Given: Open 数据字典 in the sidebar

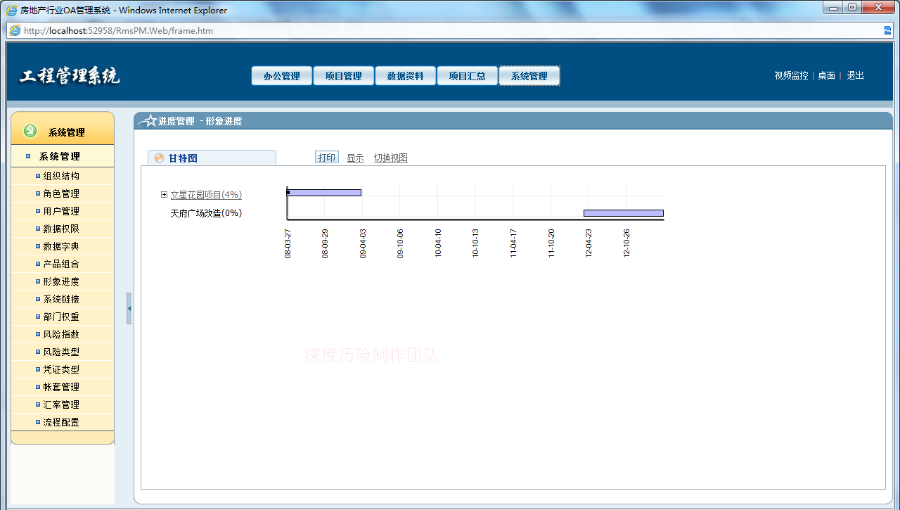Looking at the screenshot, I should pyautogui.click(x=61, y=247).
